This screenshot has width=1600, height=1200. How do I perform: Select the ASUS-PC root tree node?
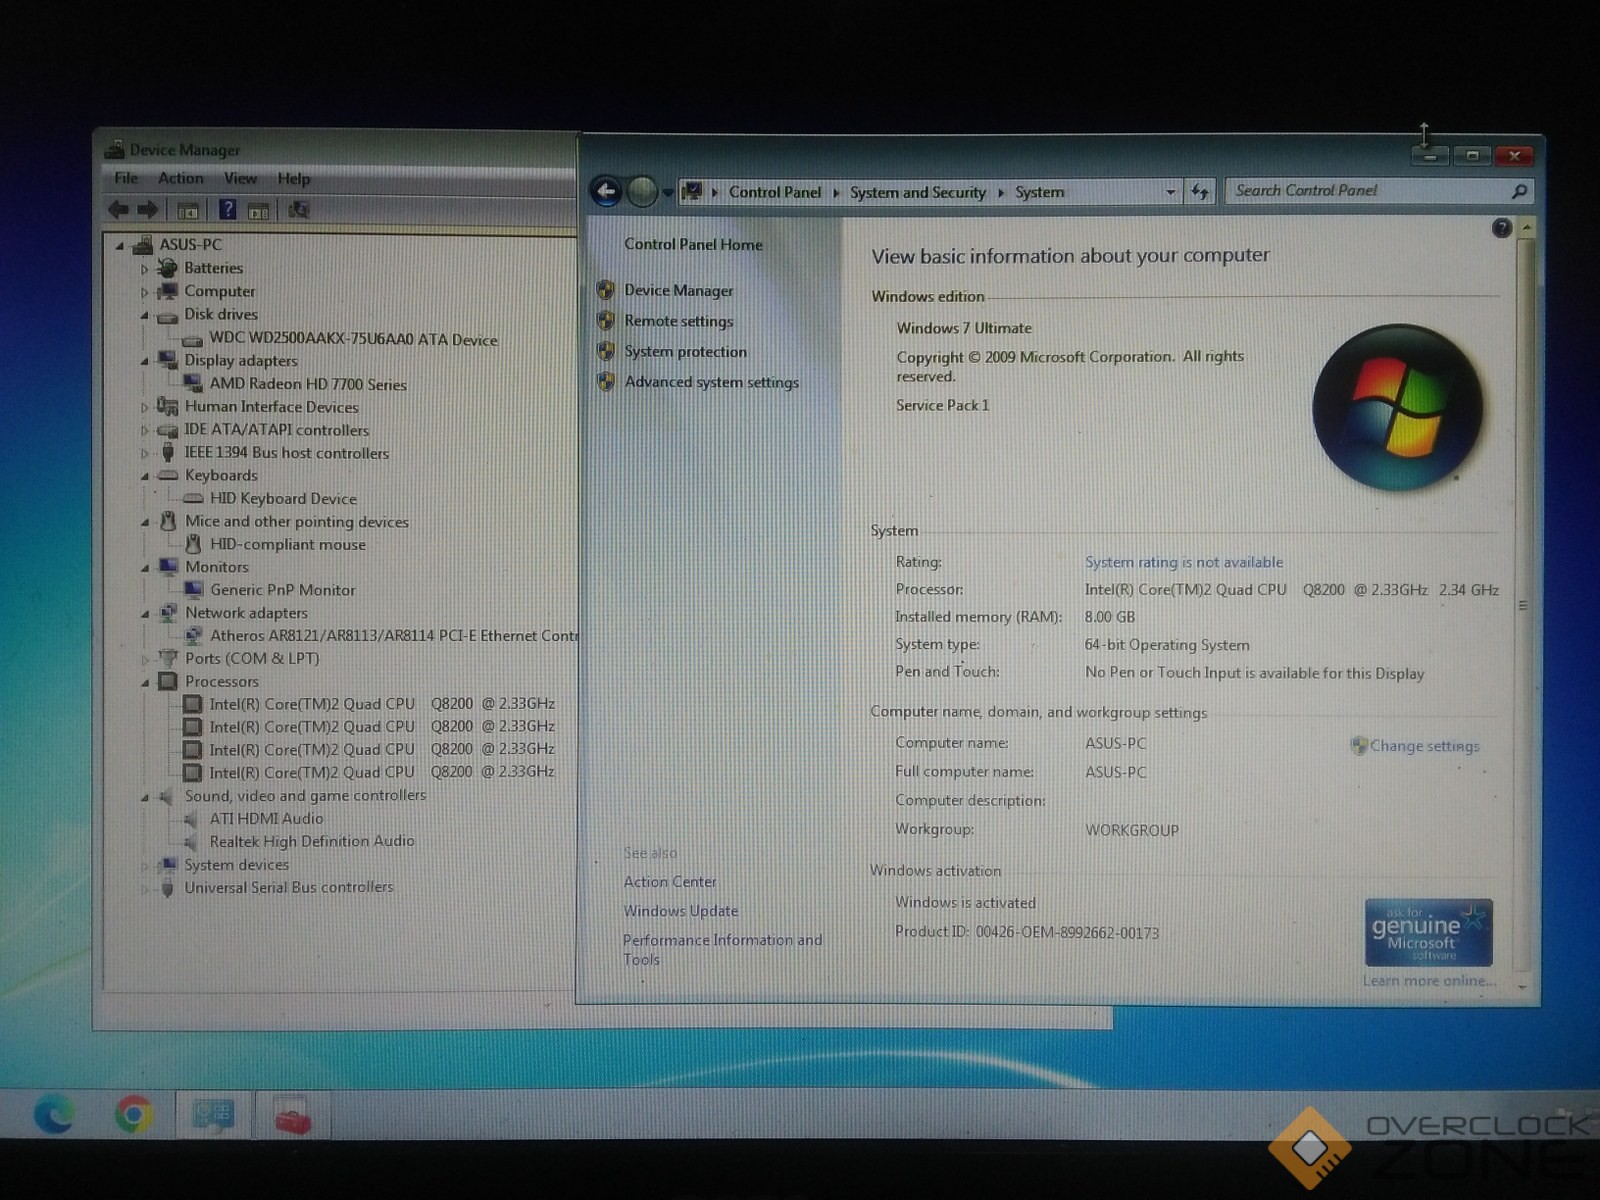click(x=190, y=244)
